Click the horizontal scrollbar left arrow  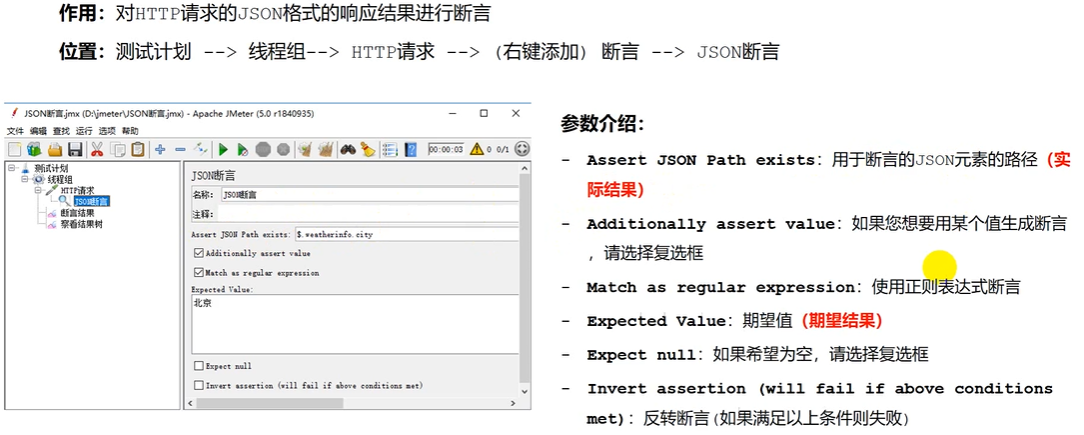pos(191,403)
